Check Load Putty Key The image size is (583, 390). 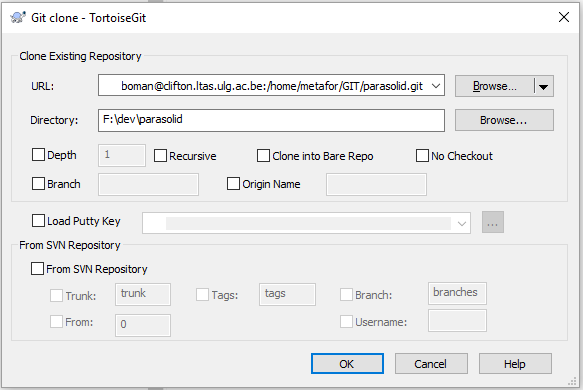point(38,220)
